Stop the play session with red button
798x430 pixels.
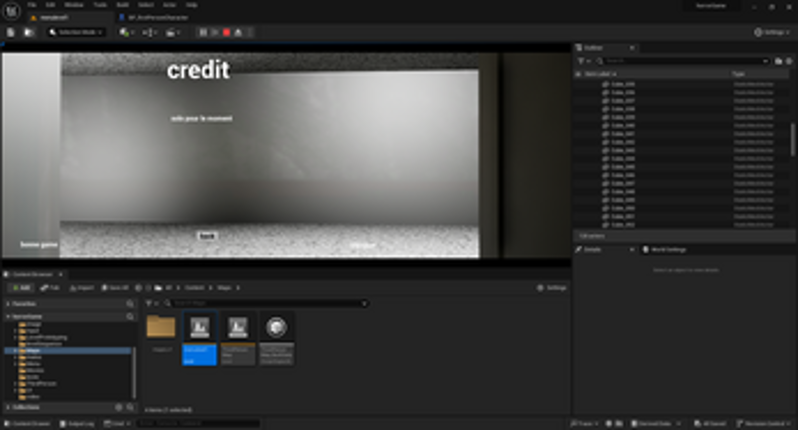(x=226, y=32)
